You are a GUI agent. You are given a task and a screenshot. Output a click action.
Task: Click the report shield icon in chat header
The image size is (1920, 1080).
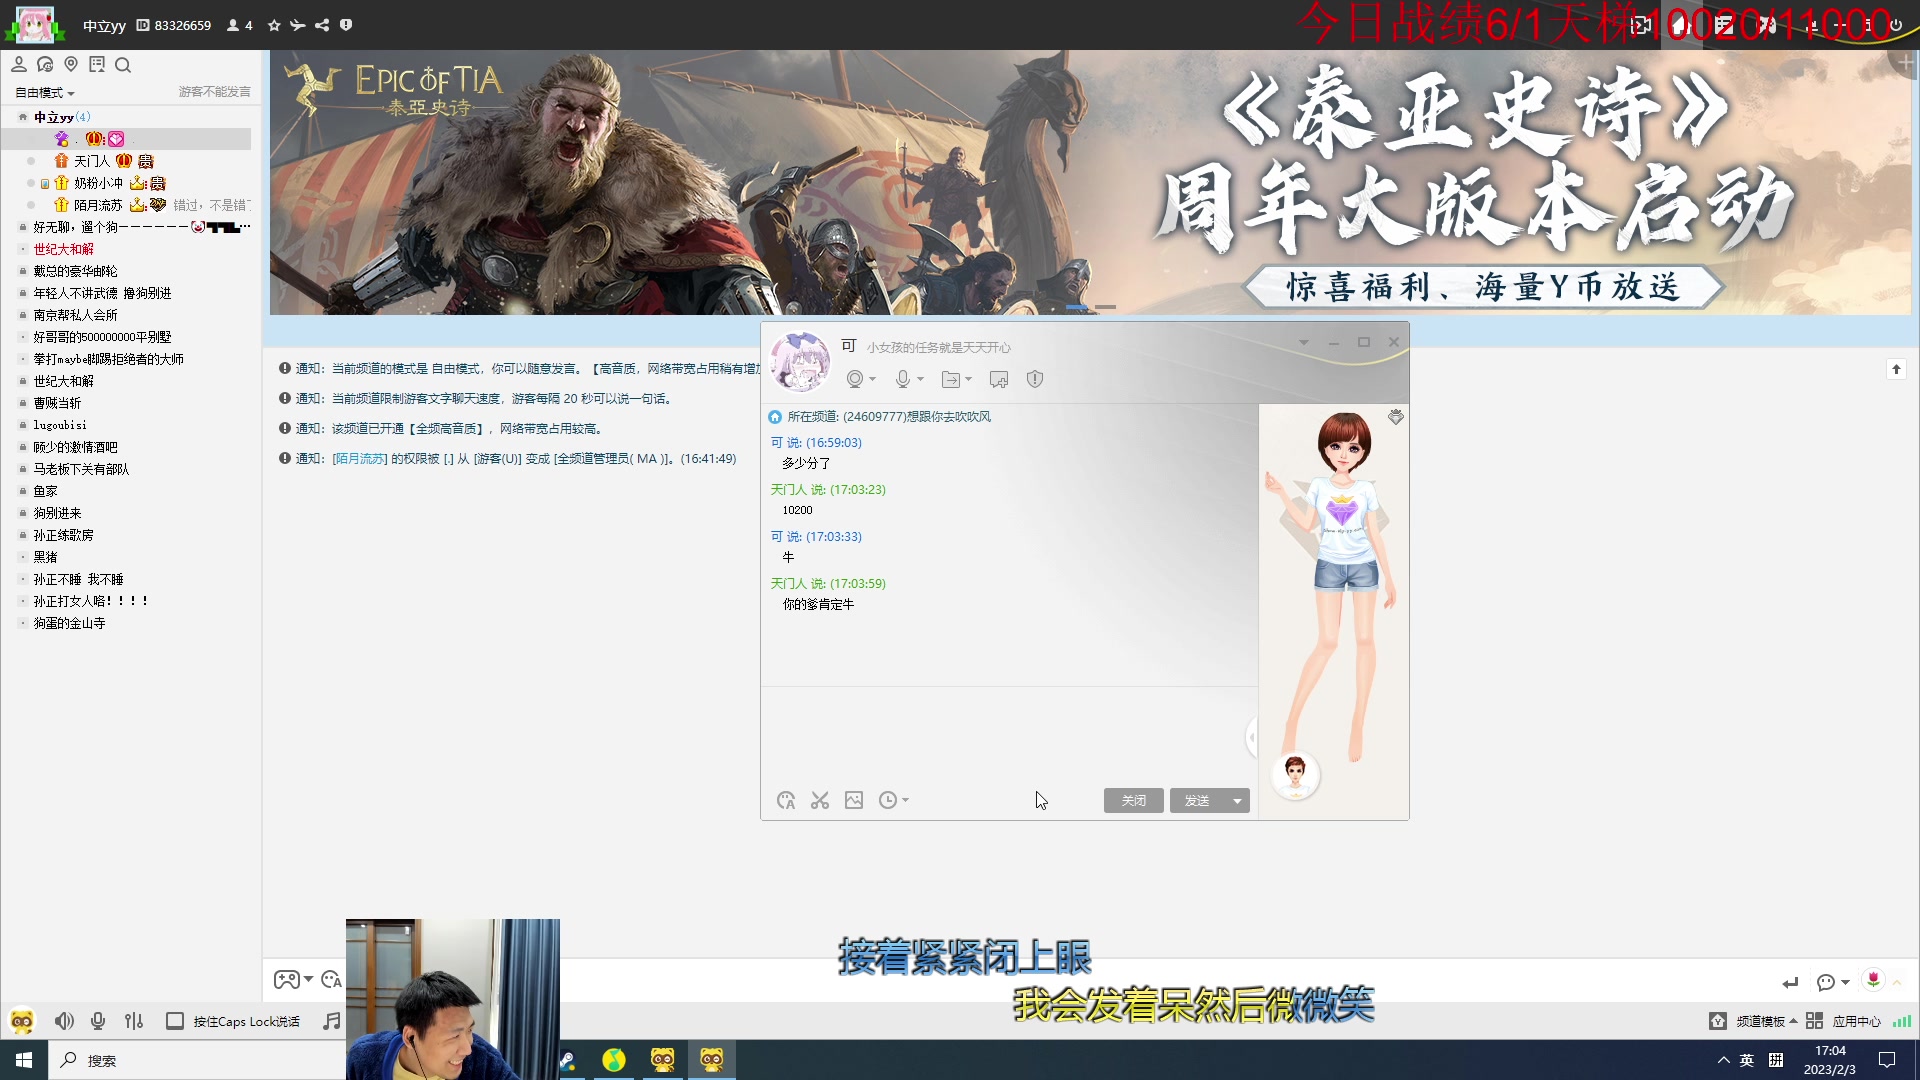(1035, 379)
